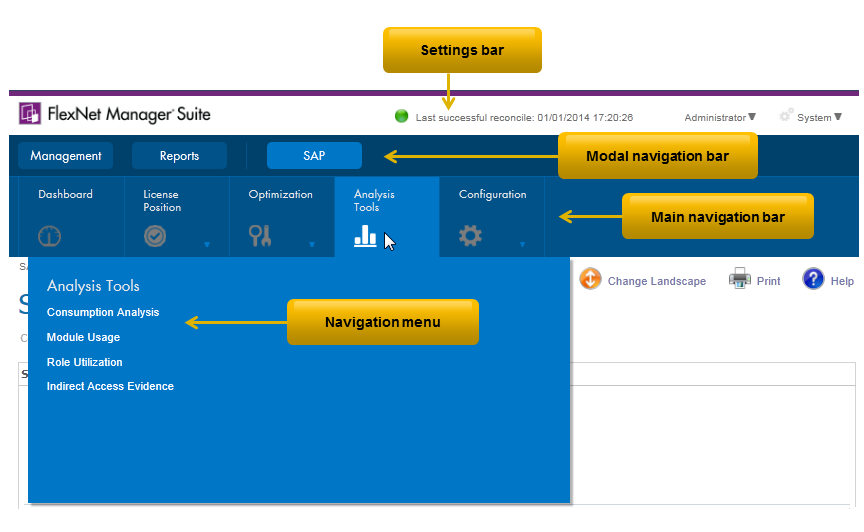Click the License Position checkmark icon
This screenshot has height=532, width=864.
(x=155, y=236)
